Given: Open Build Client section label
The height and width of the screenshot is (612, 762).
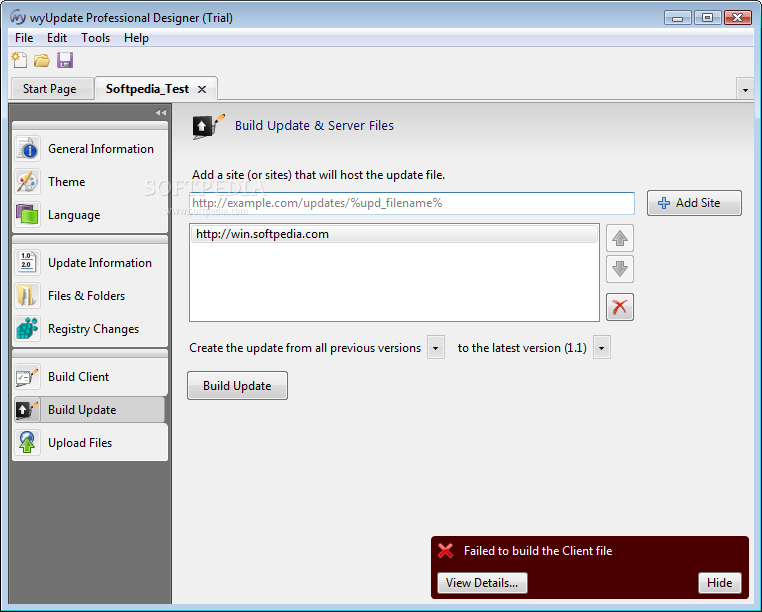Looking at the screenshot, I should pos(78,377).
